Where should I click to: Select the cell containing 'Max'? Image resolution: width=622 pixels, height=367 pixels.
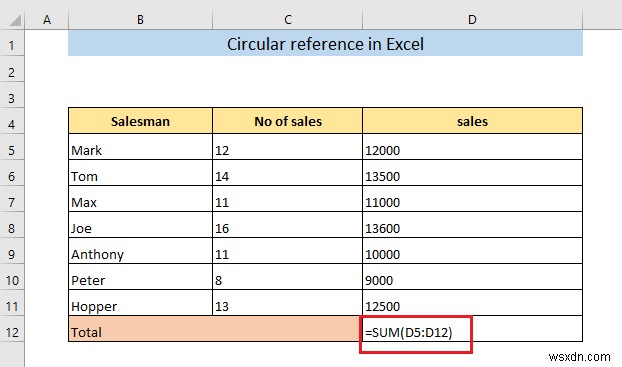point(140,199)
